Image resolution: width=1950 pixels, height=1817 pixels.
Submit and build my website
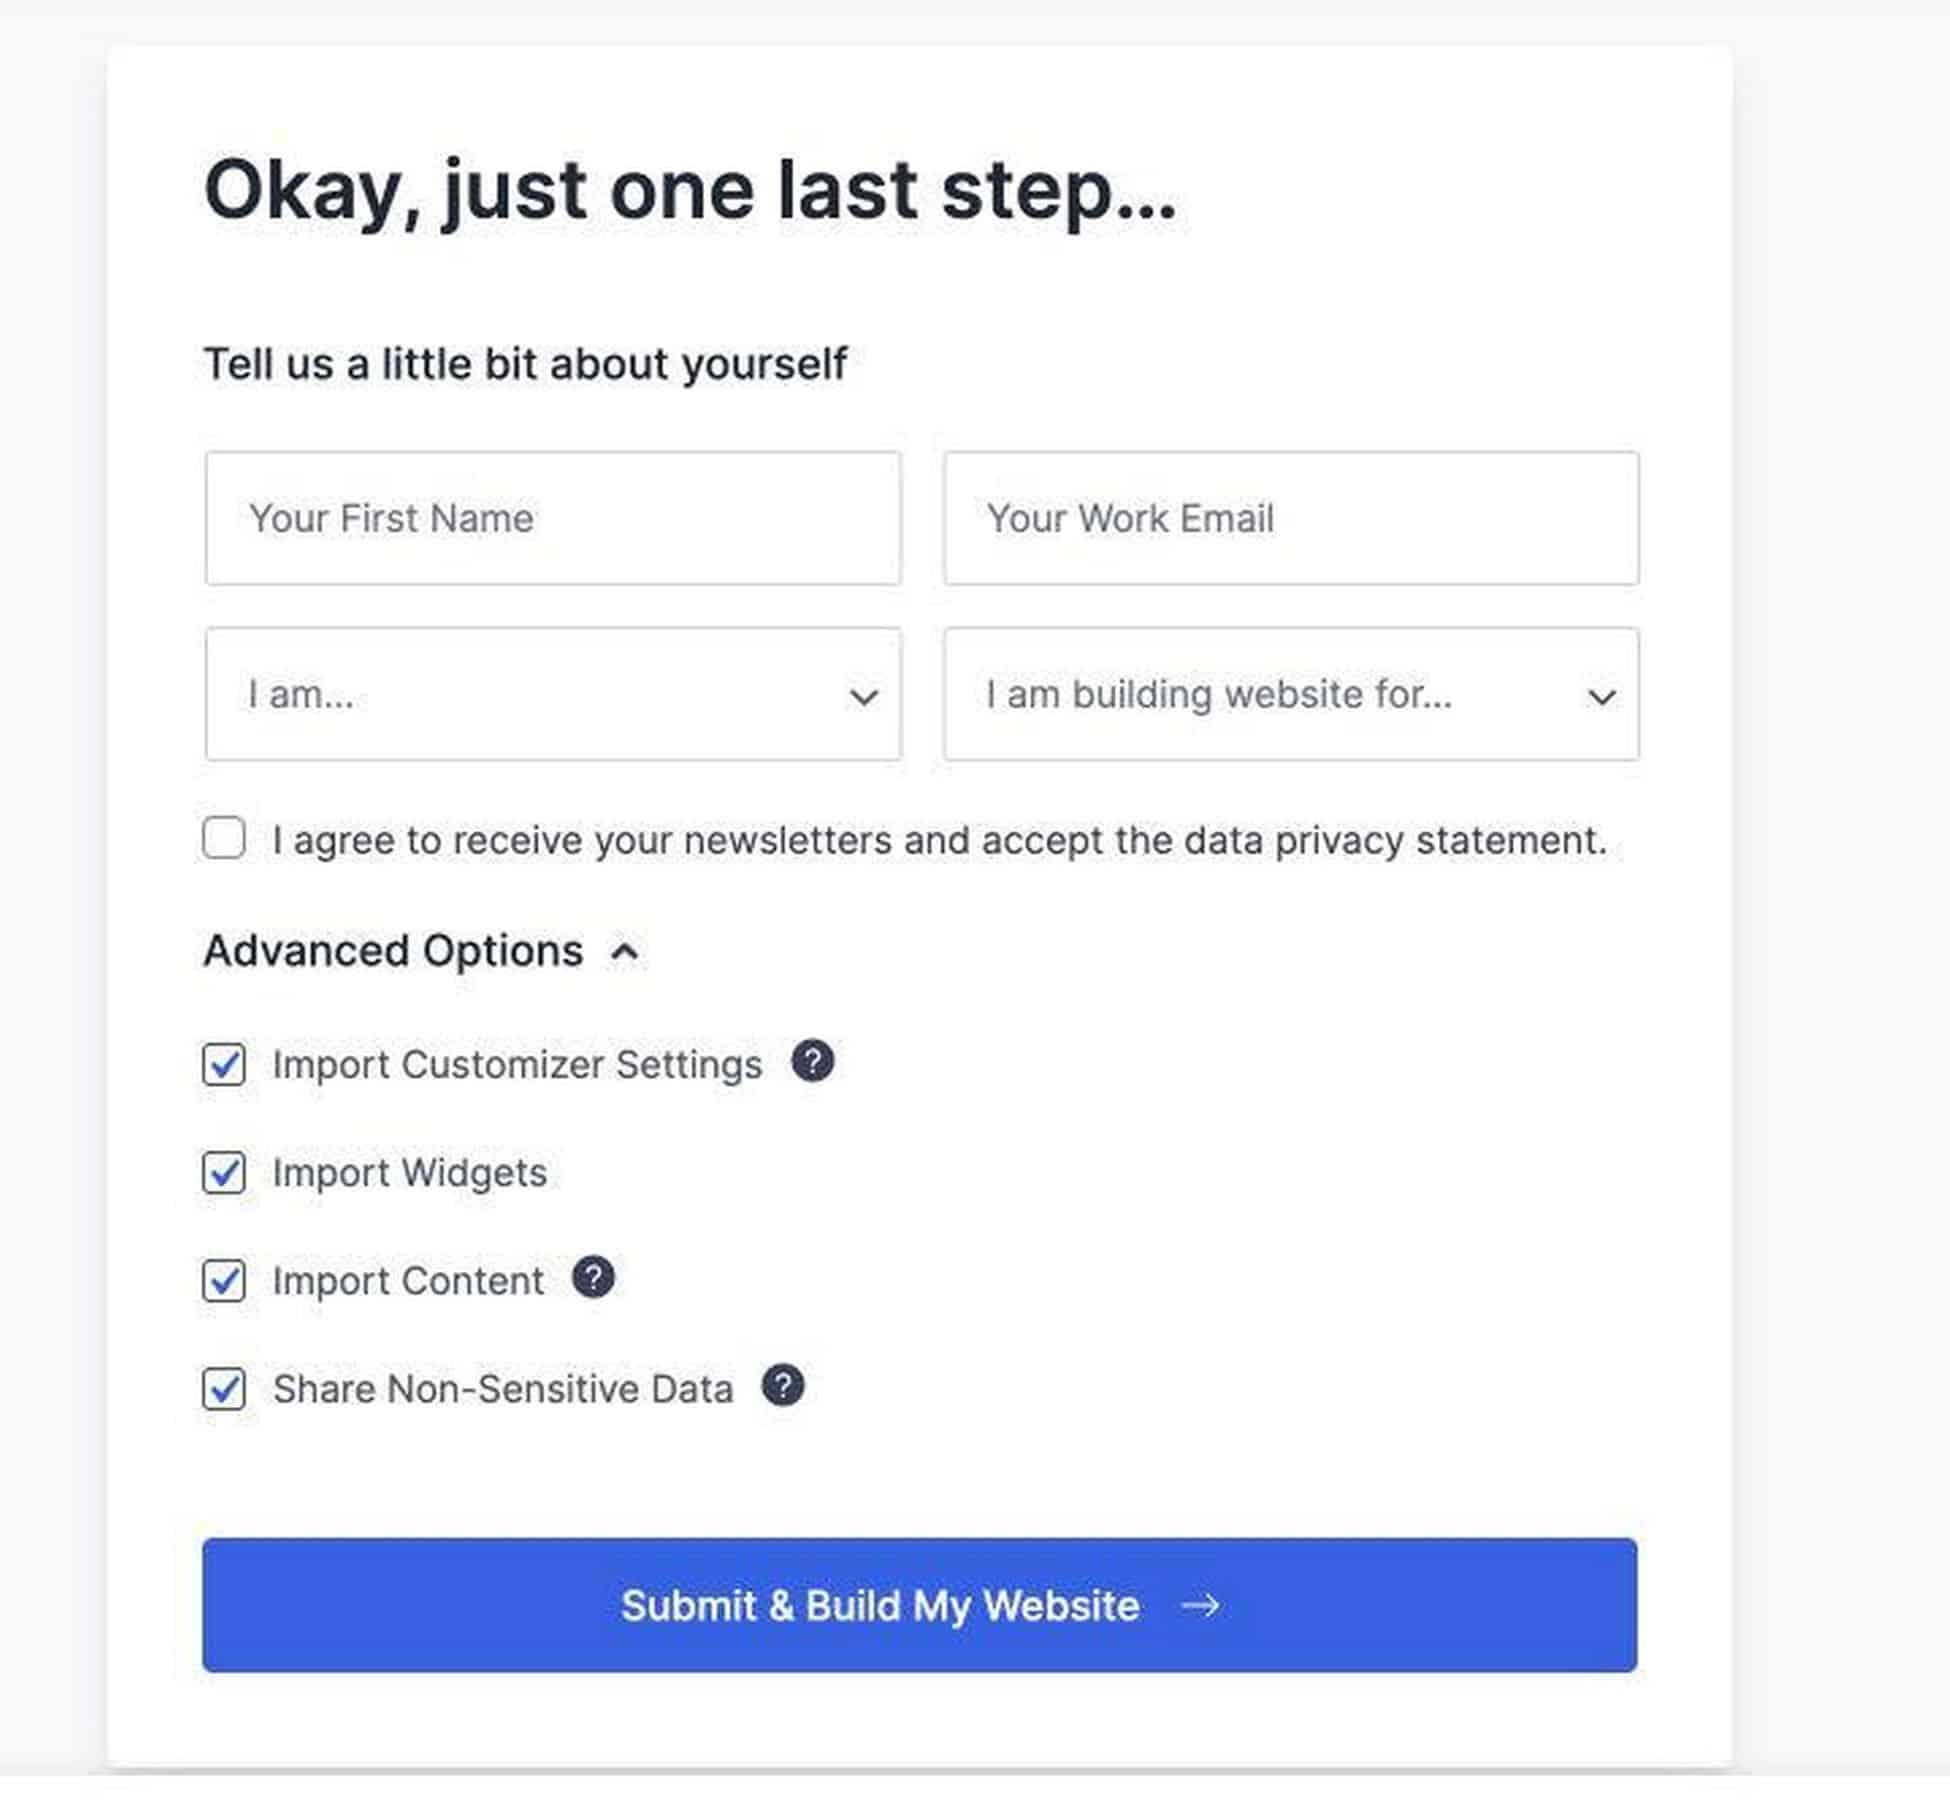tap(919, 1604)
